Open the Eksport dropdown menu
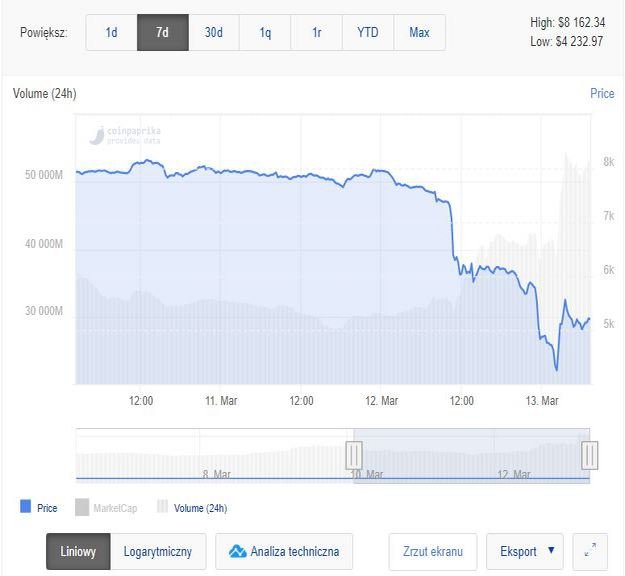This screenshot has height=576, width=625. [x=525, y=551]
